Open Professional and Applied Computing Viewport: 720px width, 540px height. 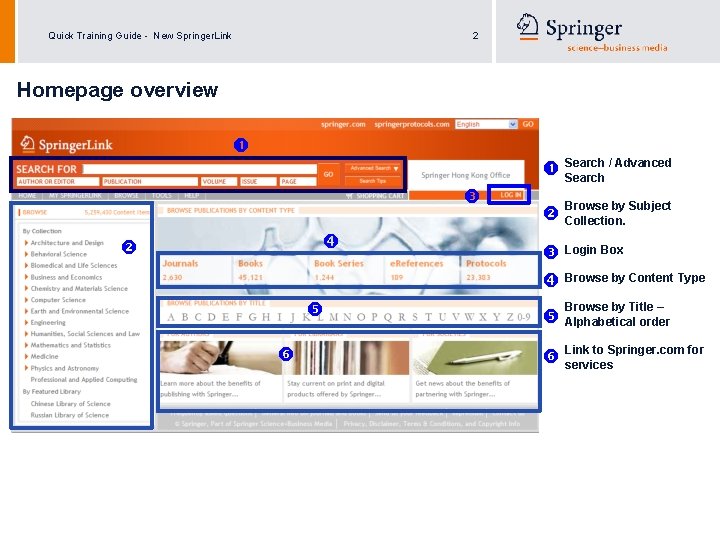[x=84, y=379]
